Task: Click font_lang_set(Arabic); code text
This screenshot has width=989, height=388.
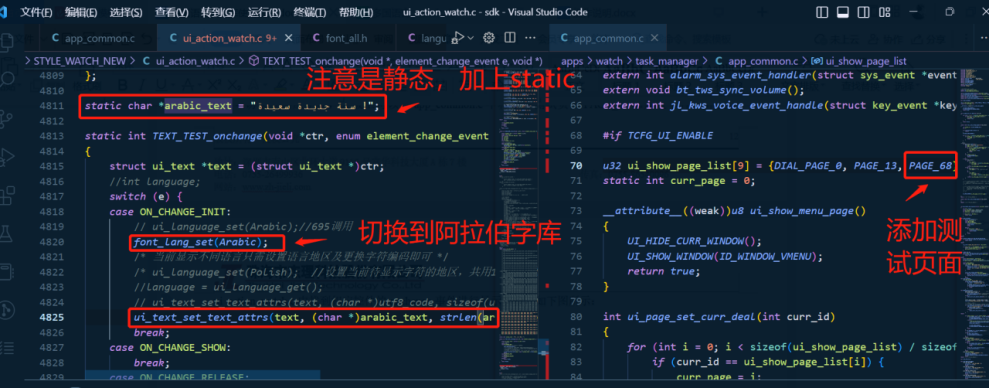Action: (201, 242)
